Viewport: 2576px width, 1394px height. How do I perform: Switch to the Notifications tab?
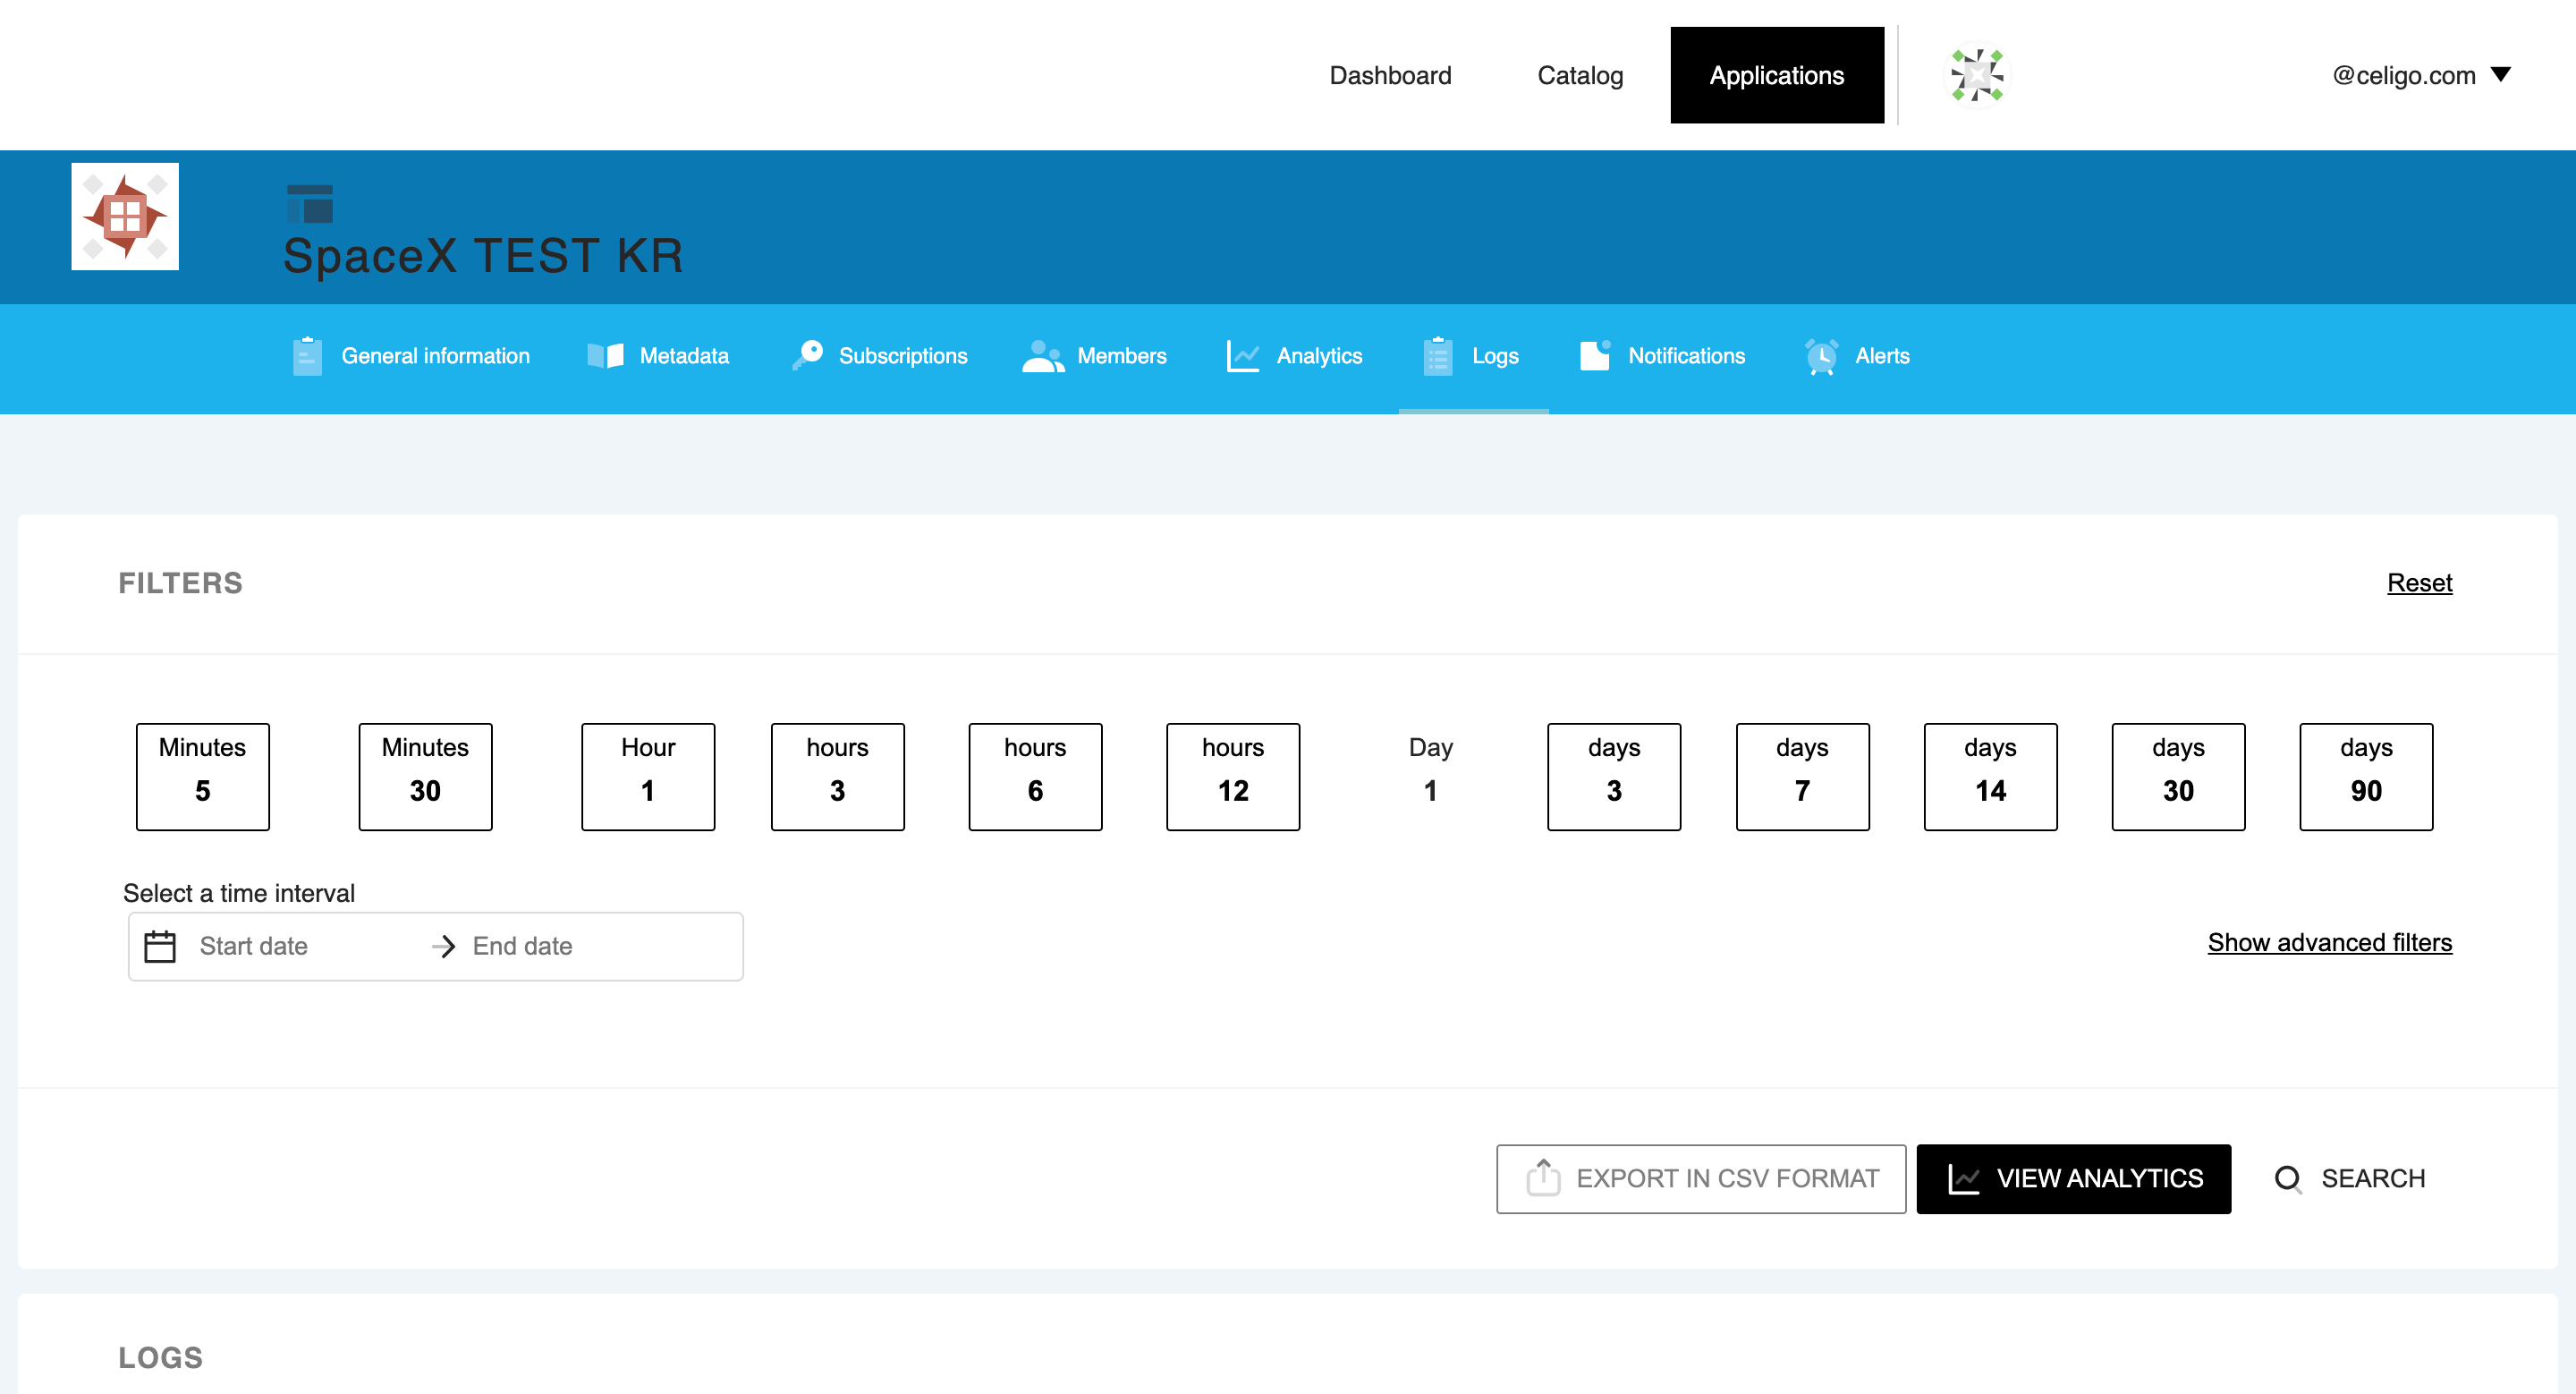1663,356
